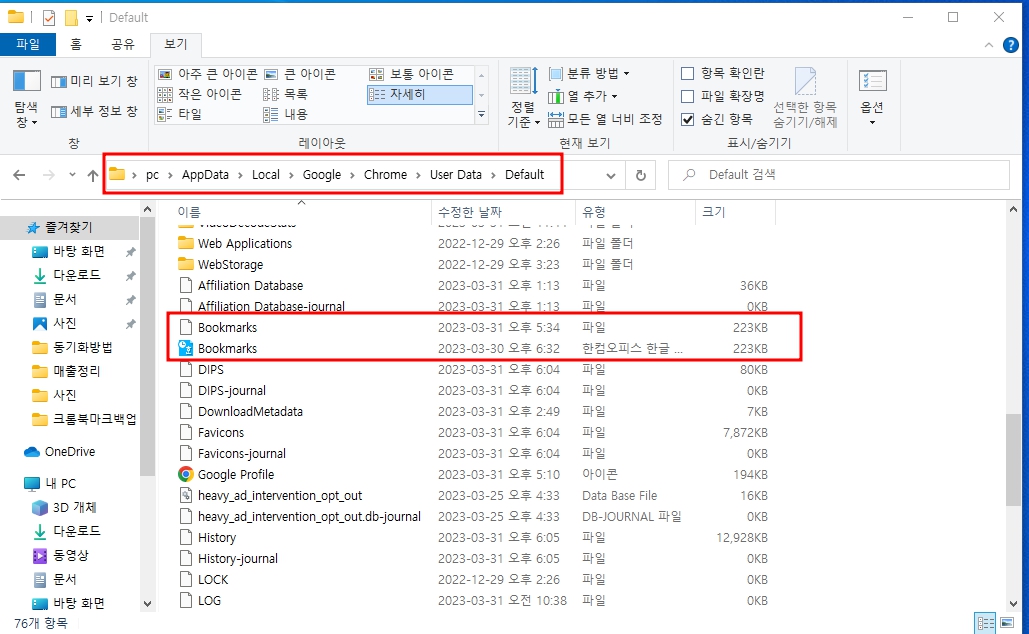Select the Google Profile Chrome icon file
This screenshot has height=634, width=1029.
[226, 475]
